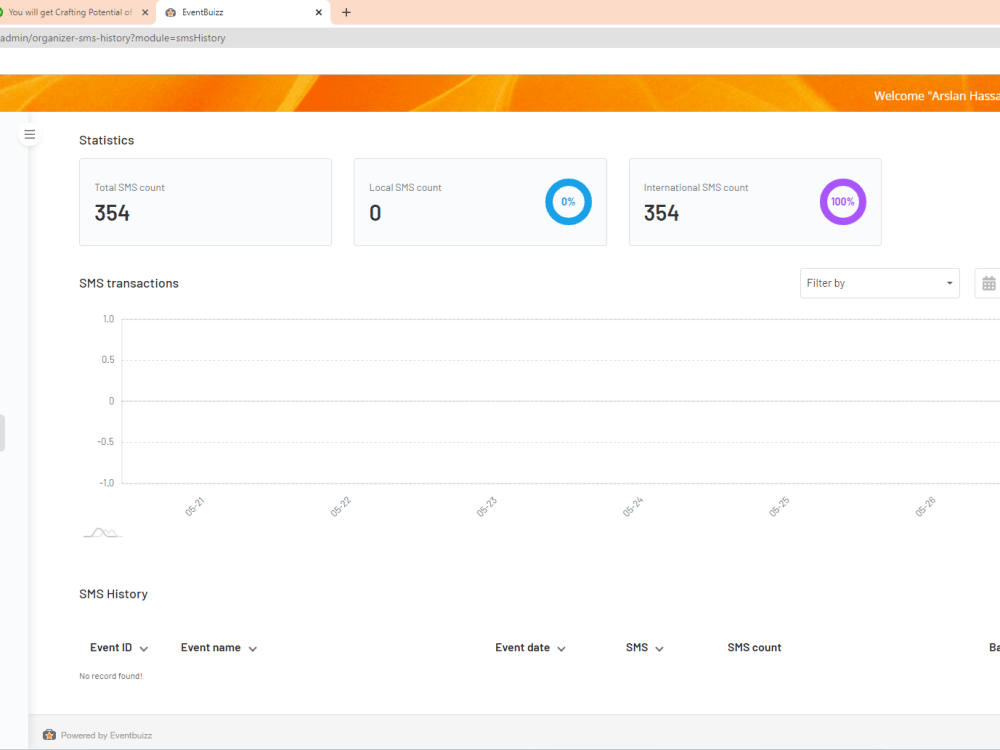Click the International SMS count label

(696, 188)
